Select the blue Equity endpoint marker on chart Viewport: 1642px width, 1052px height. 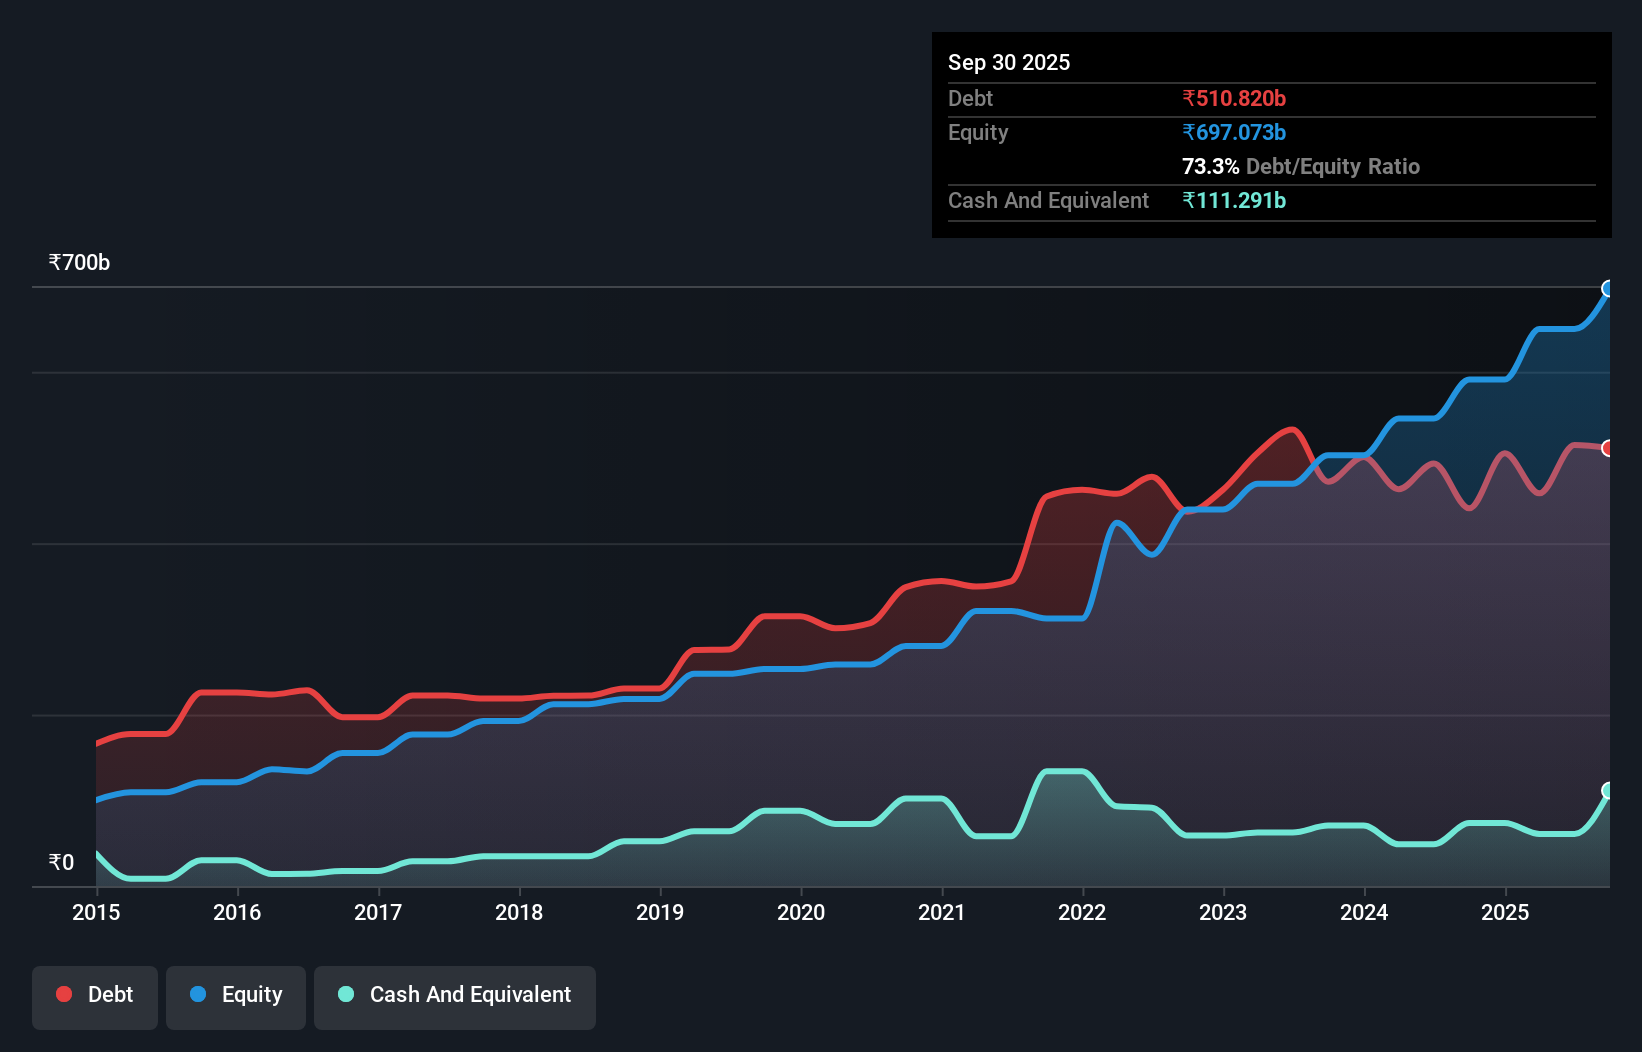point(1608,289)
